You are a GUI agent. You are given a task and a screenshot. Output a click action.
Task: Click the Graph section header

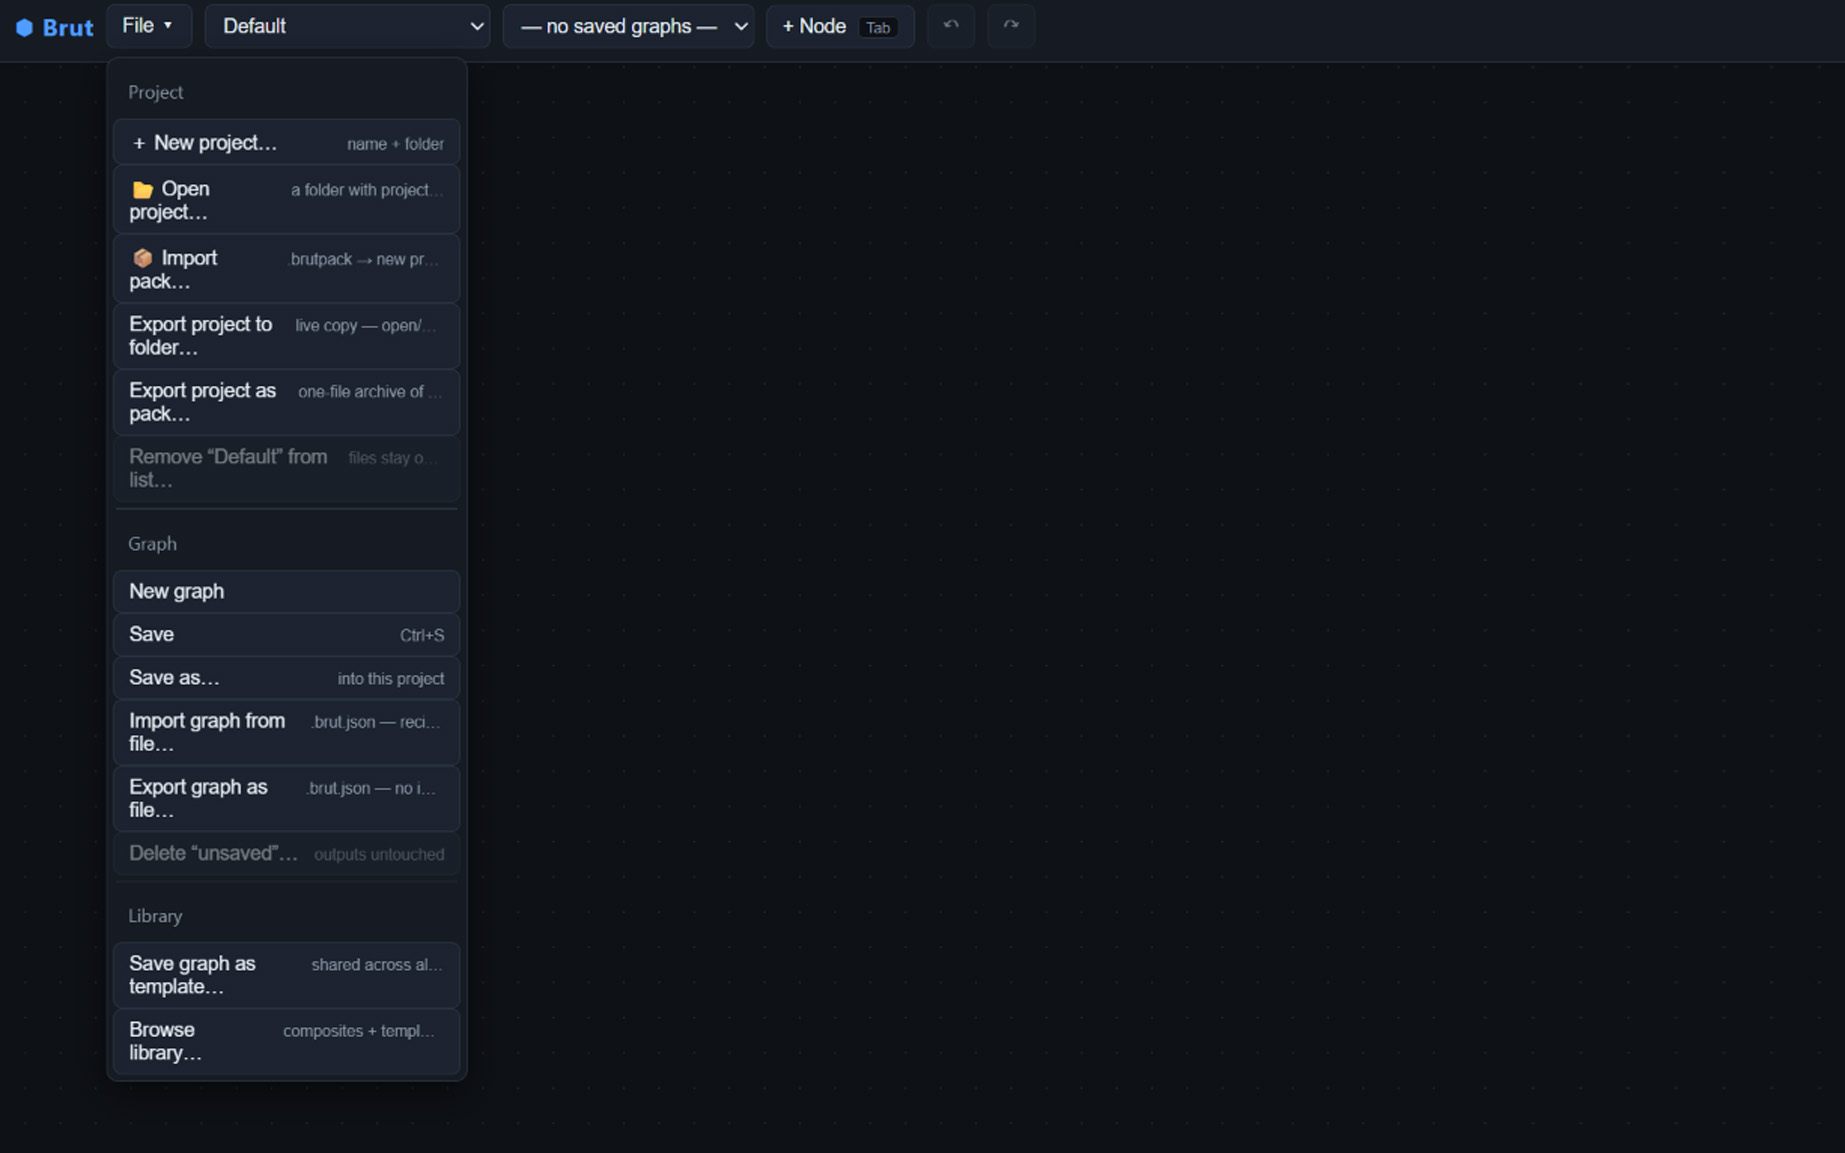coord(152,544)
